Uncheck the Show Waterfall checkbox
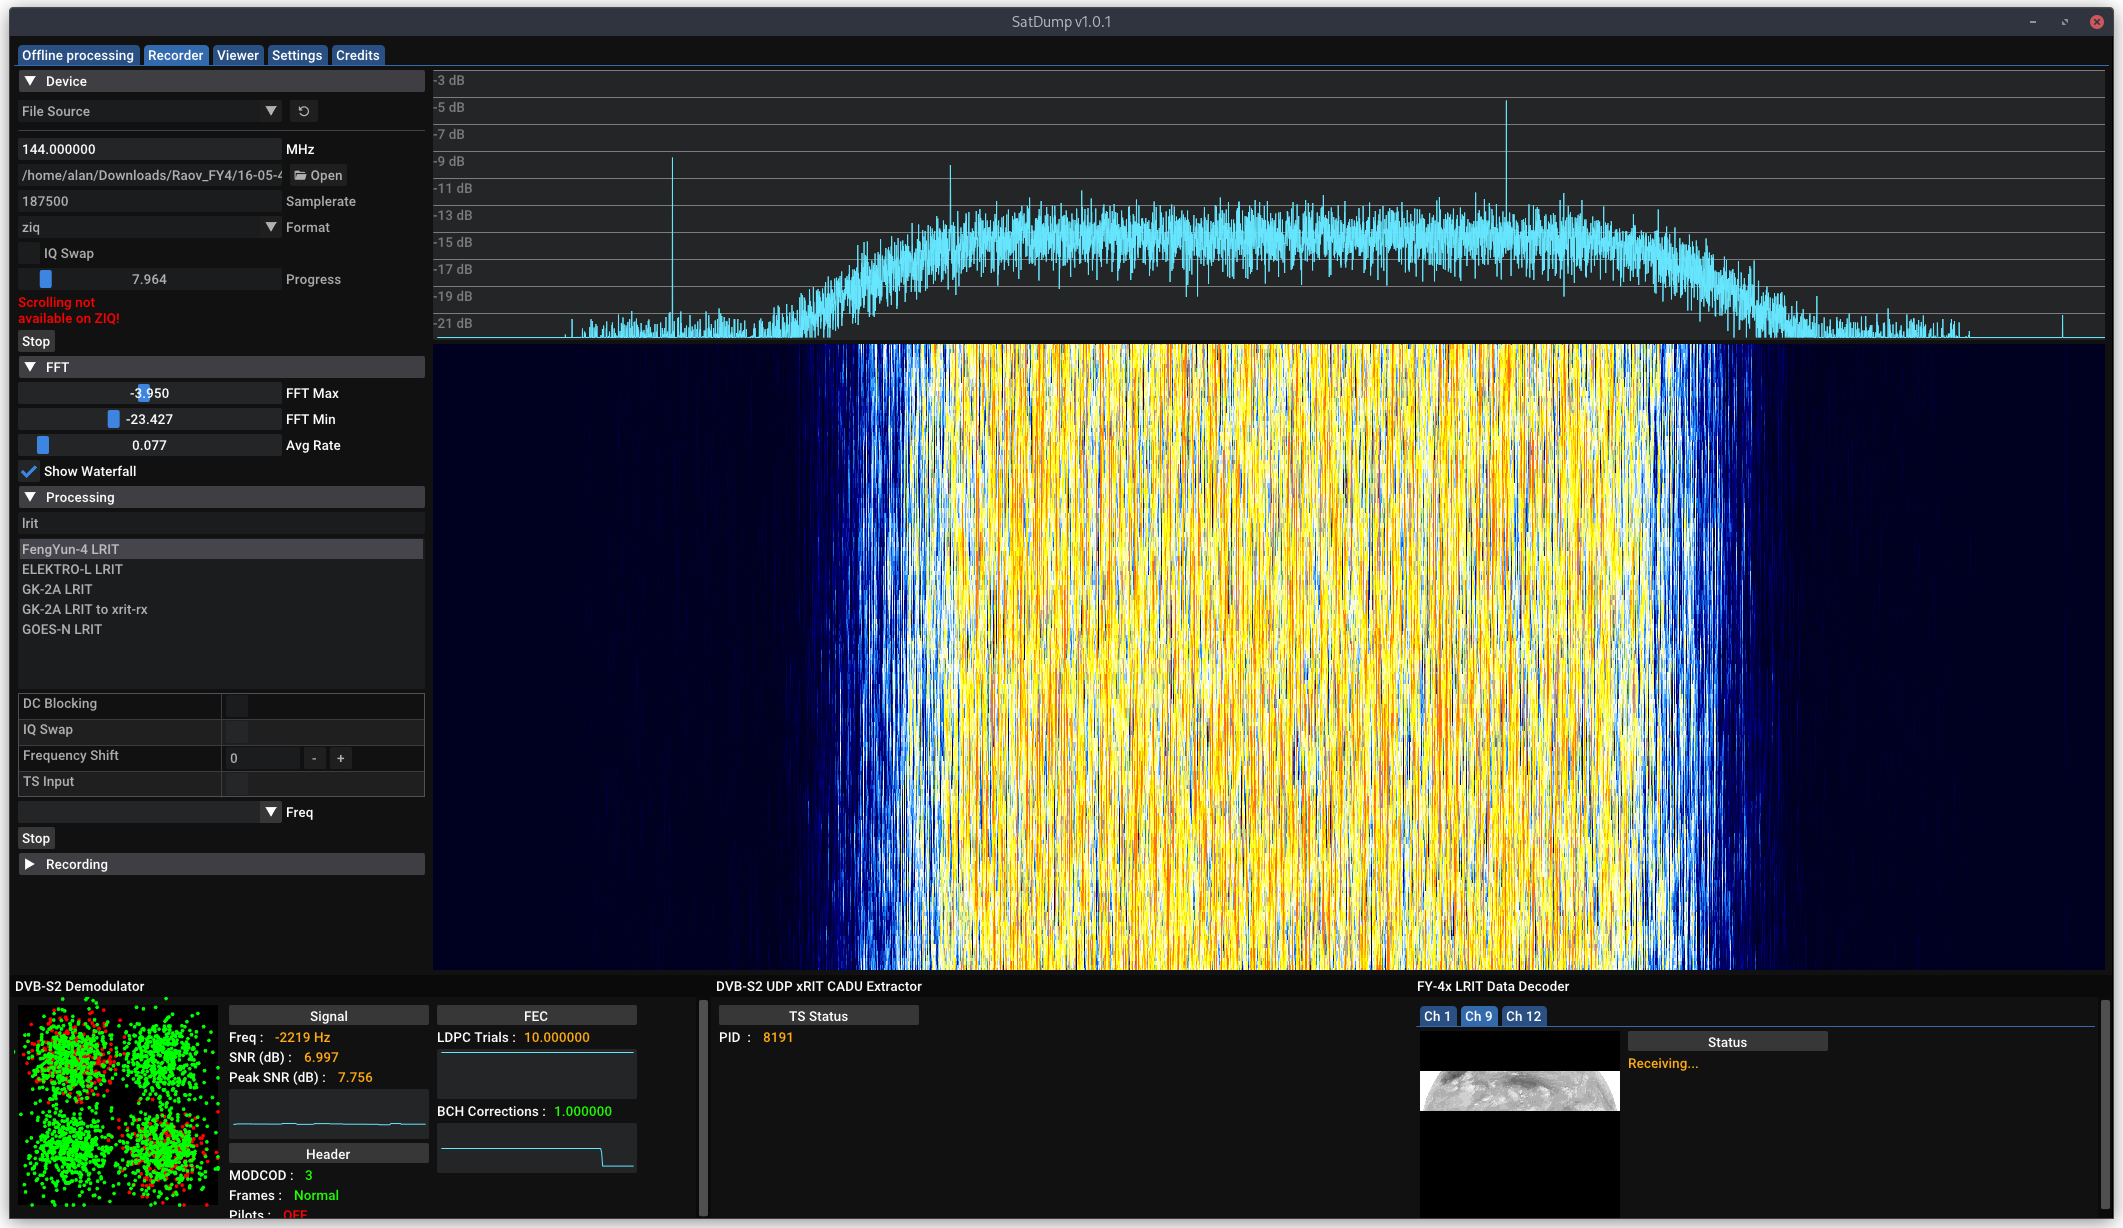Image resolution: width=2123 pixels, height=1228 pixels. pos(30,471)
